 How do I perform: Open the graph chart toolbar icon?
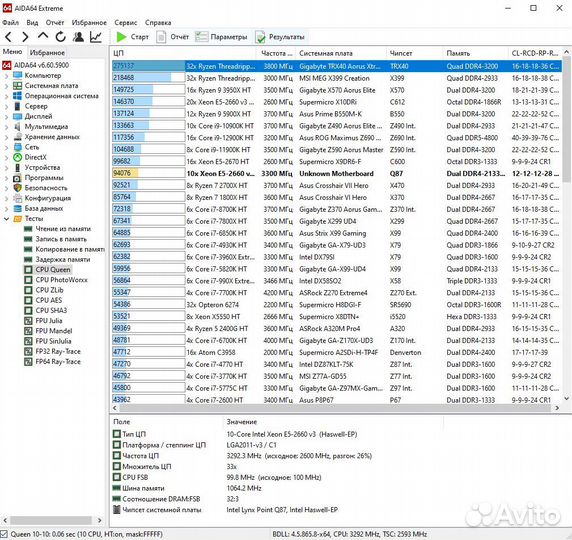point(96,36)
